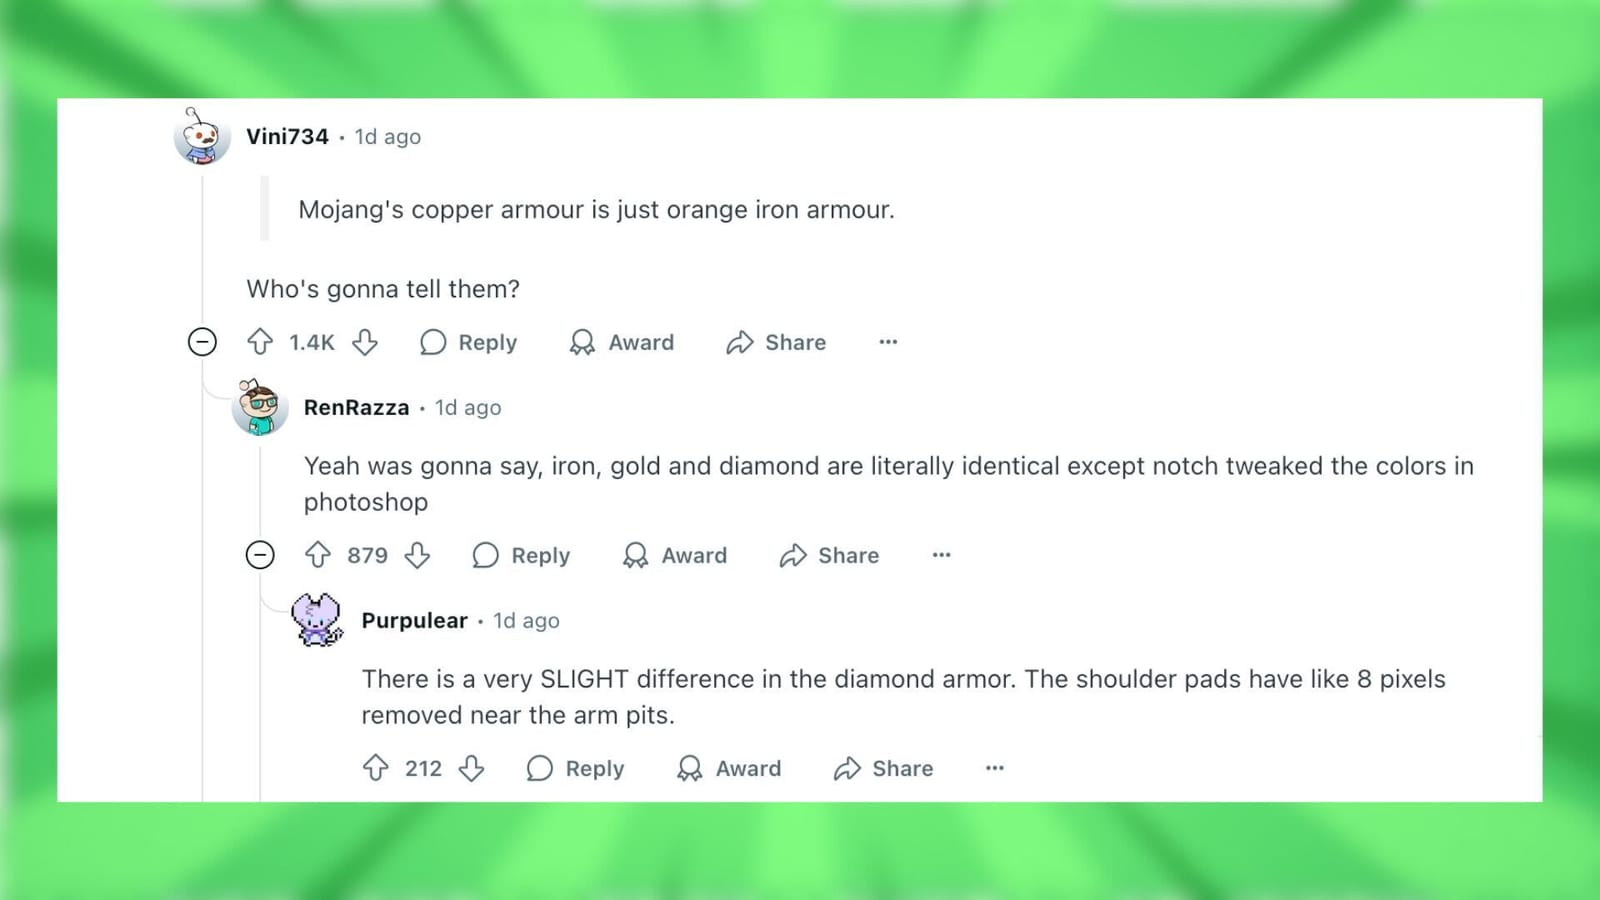Collapse RenRazza's reply thread
Screen dimensions: 1600x900
pyautogui.click(x=260, y=555)
